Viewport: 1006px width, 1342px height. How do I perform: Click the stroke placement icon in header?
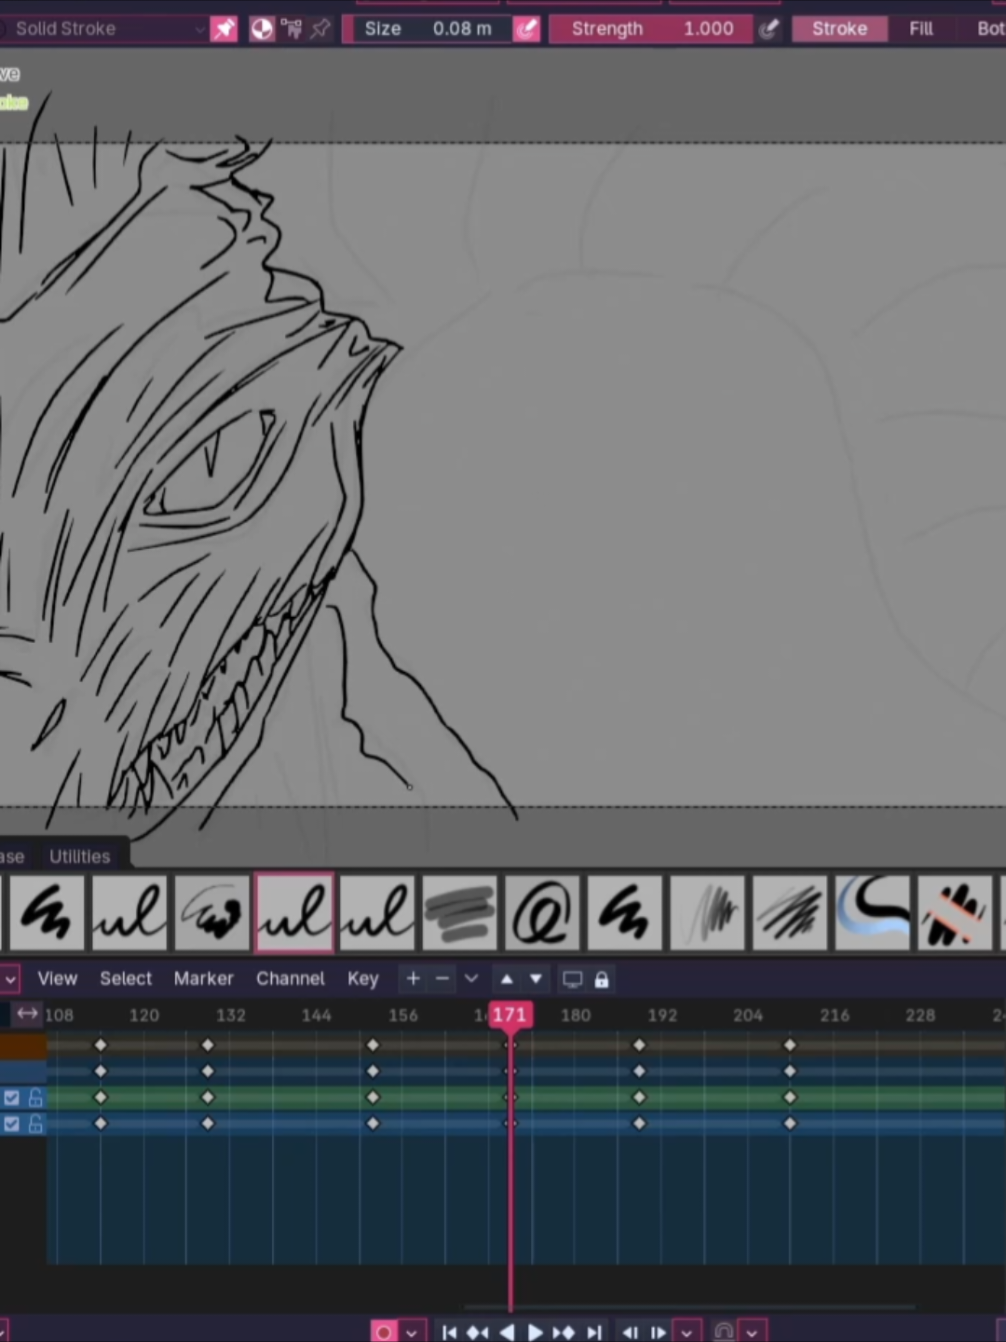(291, 29)
